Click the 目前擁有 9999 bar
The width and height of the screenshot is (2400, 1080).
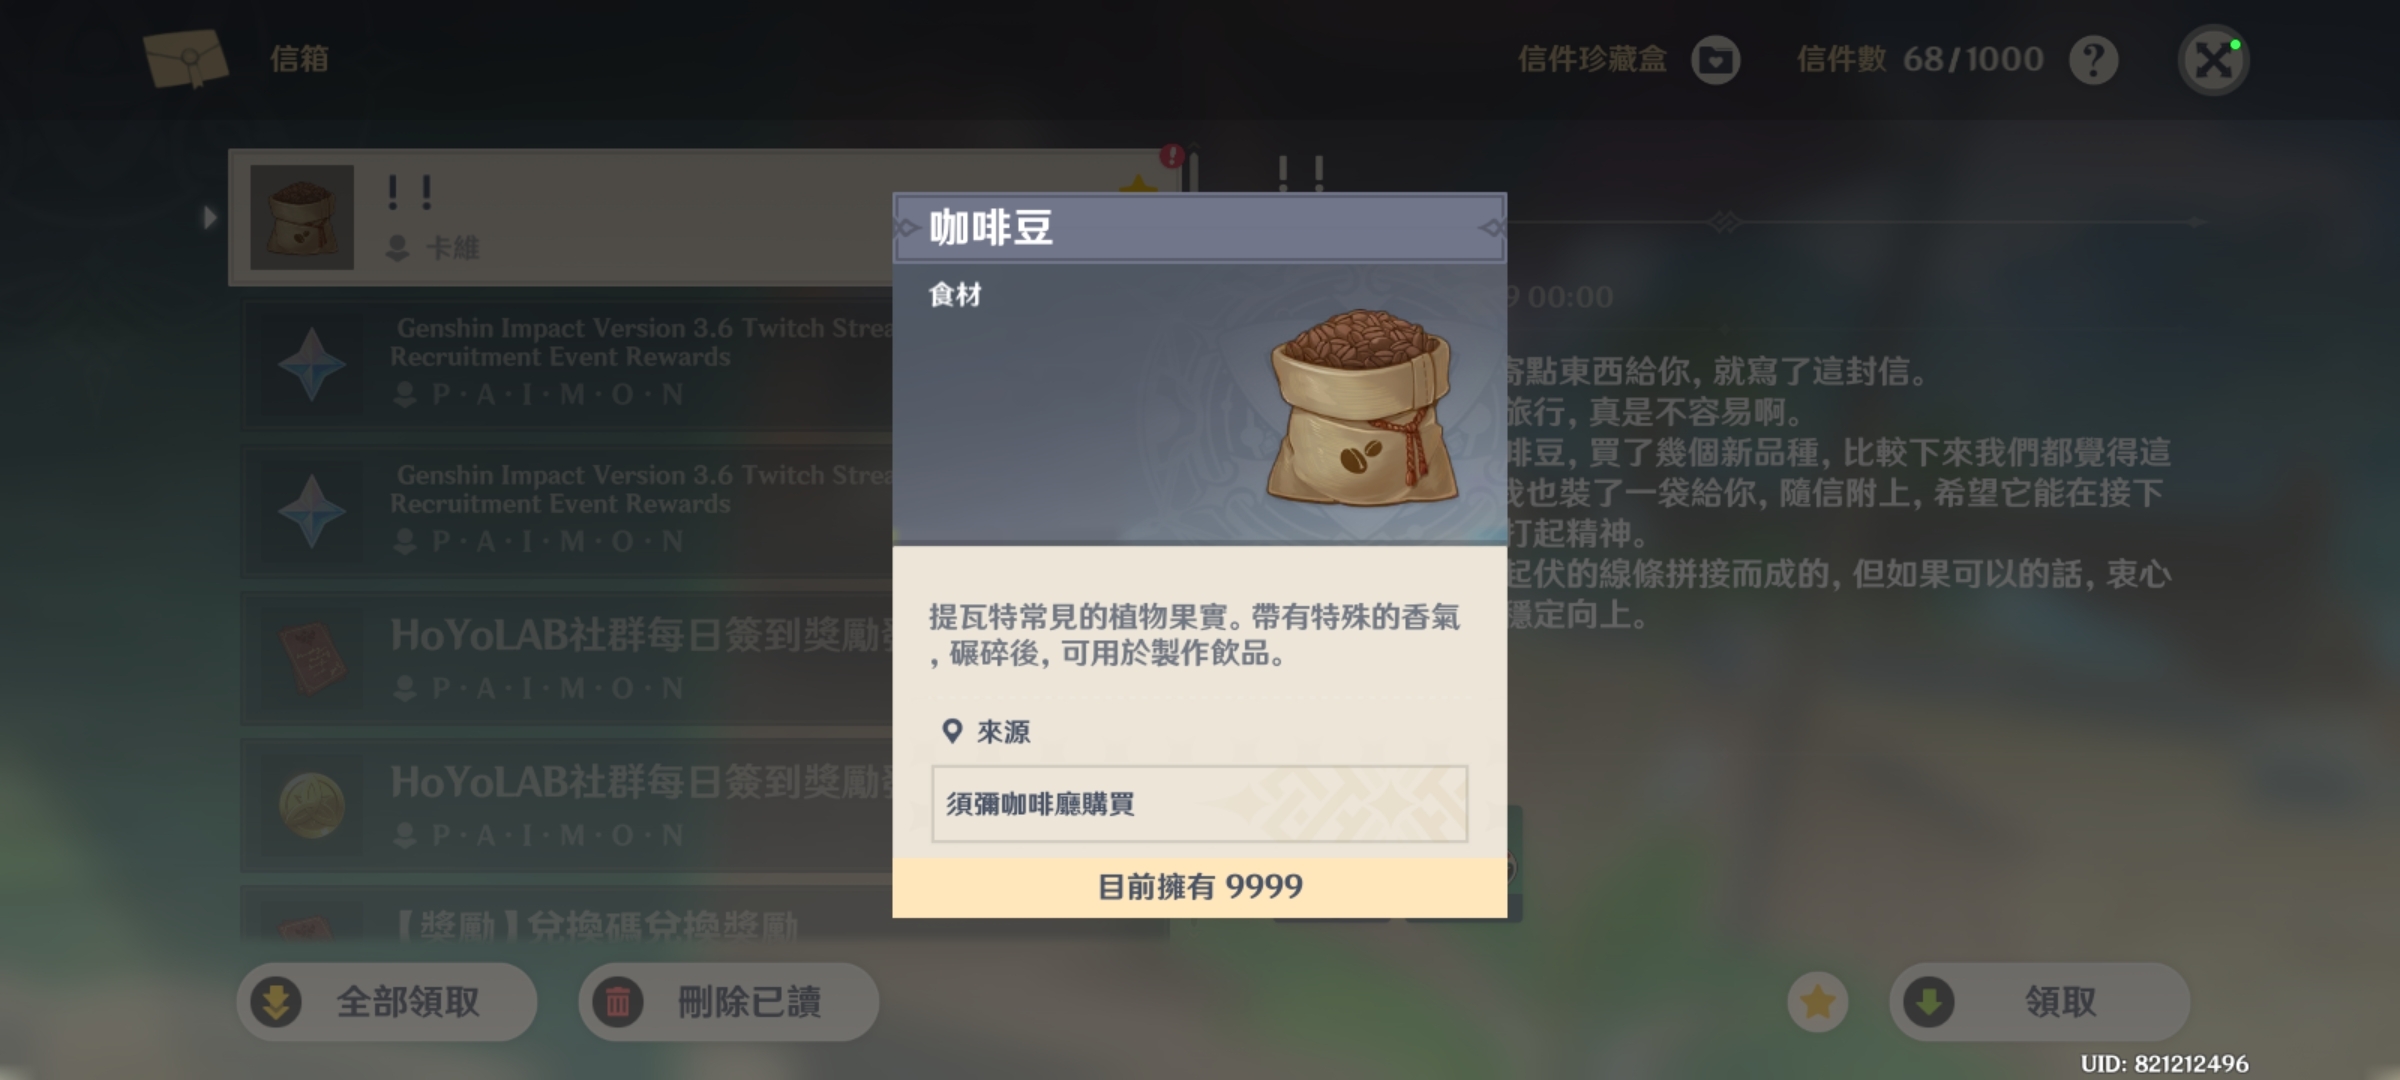pyautogui.click(x=1199, y=887)
